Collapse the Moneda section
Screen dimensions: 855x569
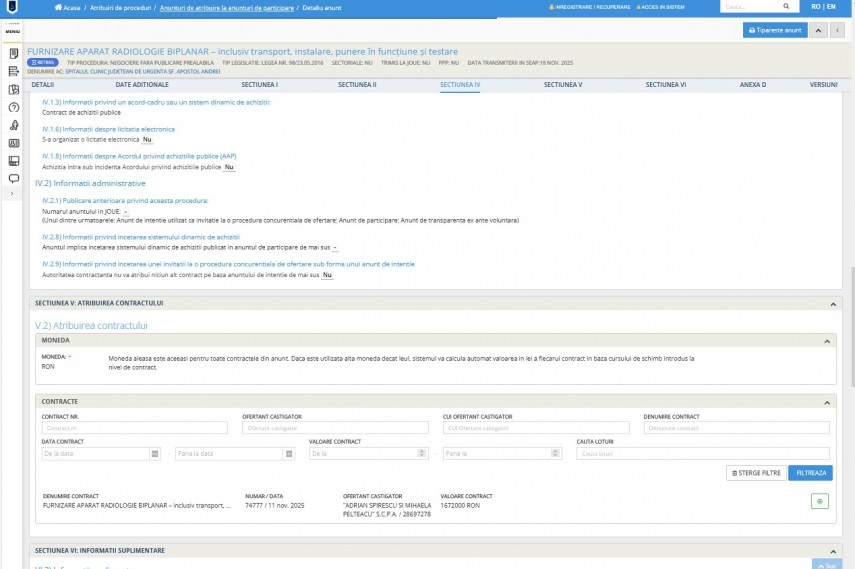coord(827,341)
